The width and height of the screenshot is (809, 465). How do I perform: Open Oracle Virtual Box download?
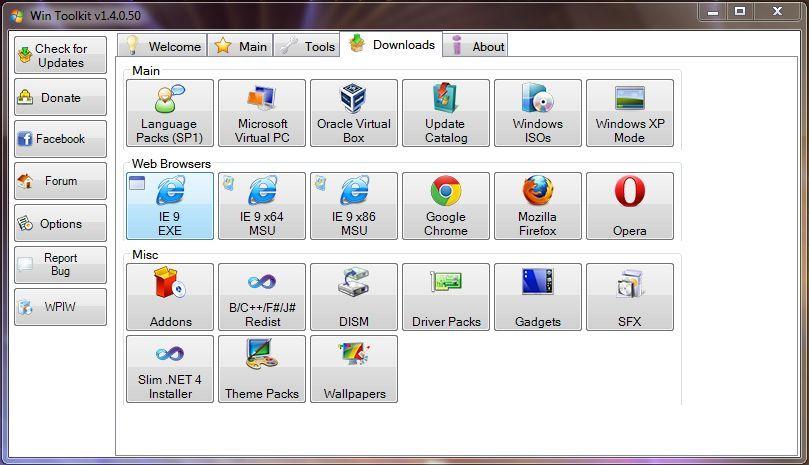(x=354, y=113)
